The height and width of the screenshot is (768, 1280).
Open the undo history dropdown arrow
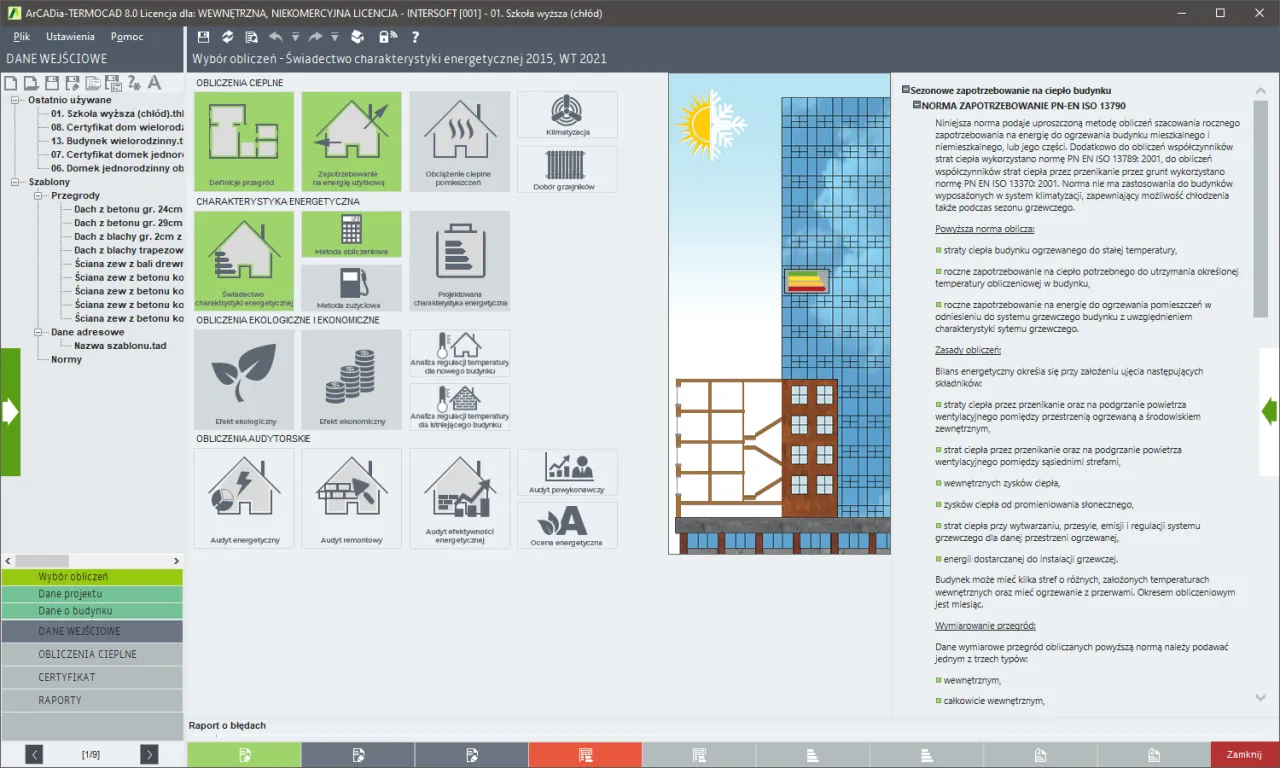295,37
